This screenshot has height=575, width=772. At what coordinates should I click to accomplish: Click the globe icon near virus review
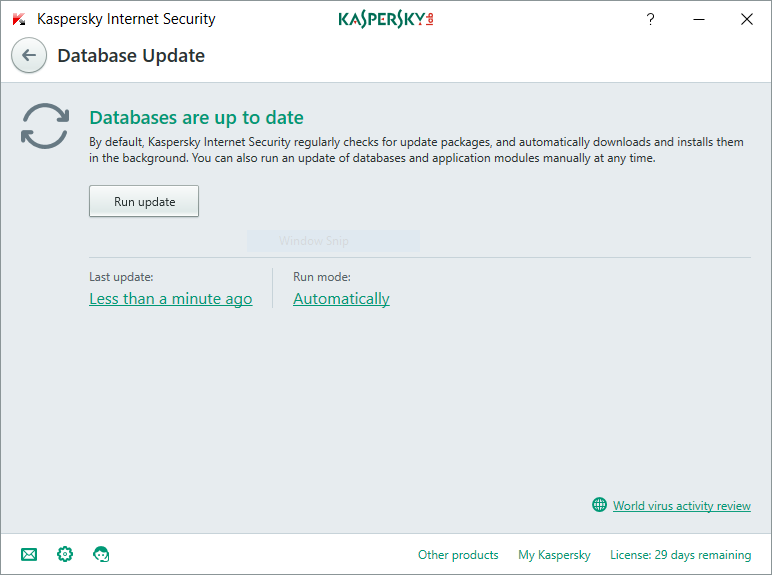599,505
